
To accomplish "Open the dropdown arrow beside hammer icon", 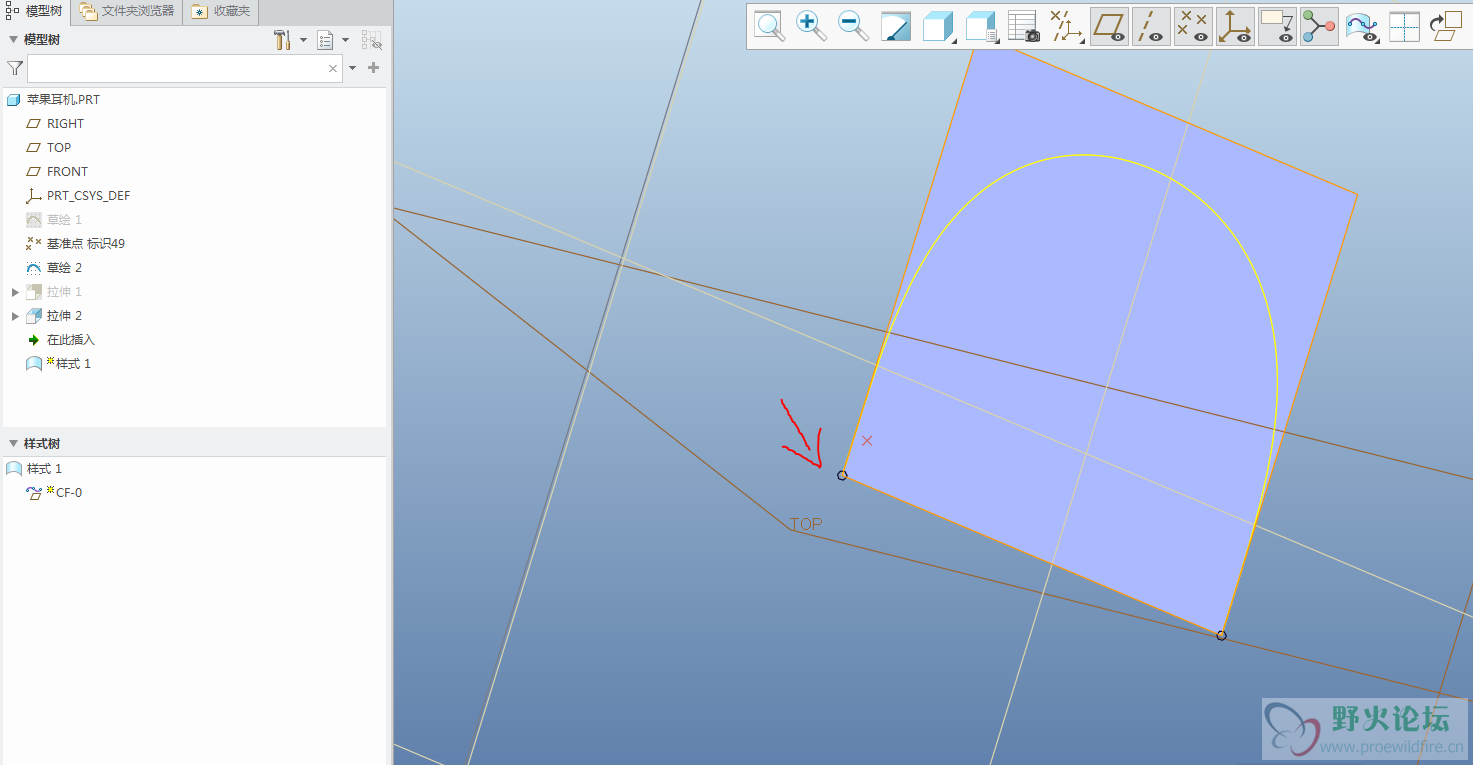I will click(x=303, y=40).
